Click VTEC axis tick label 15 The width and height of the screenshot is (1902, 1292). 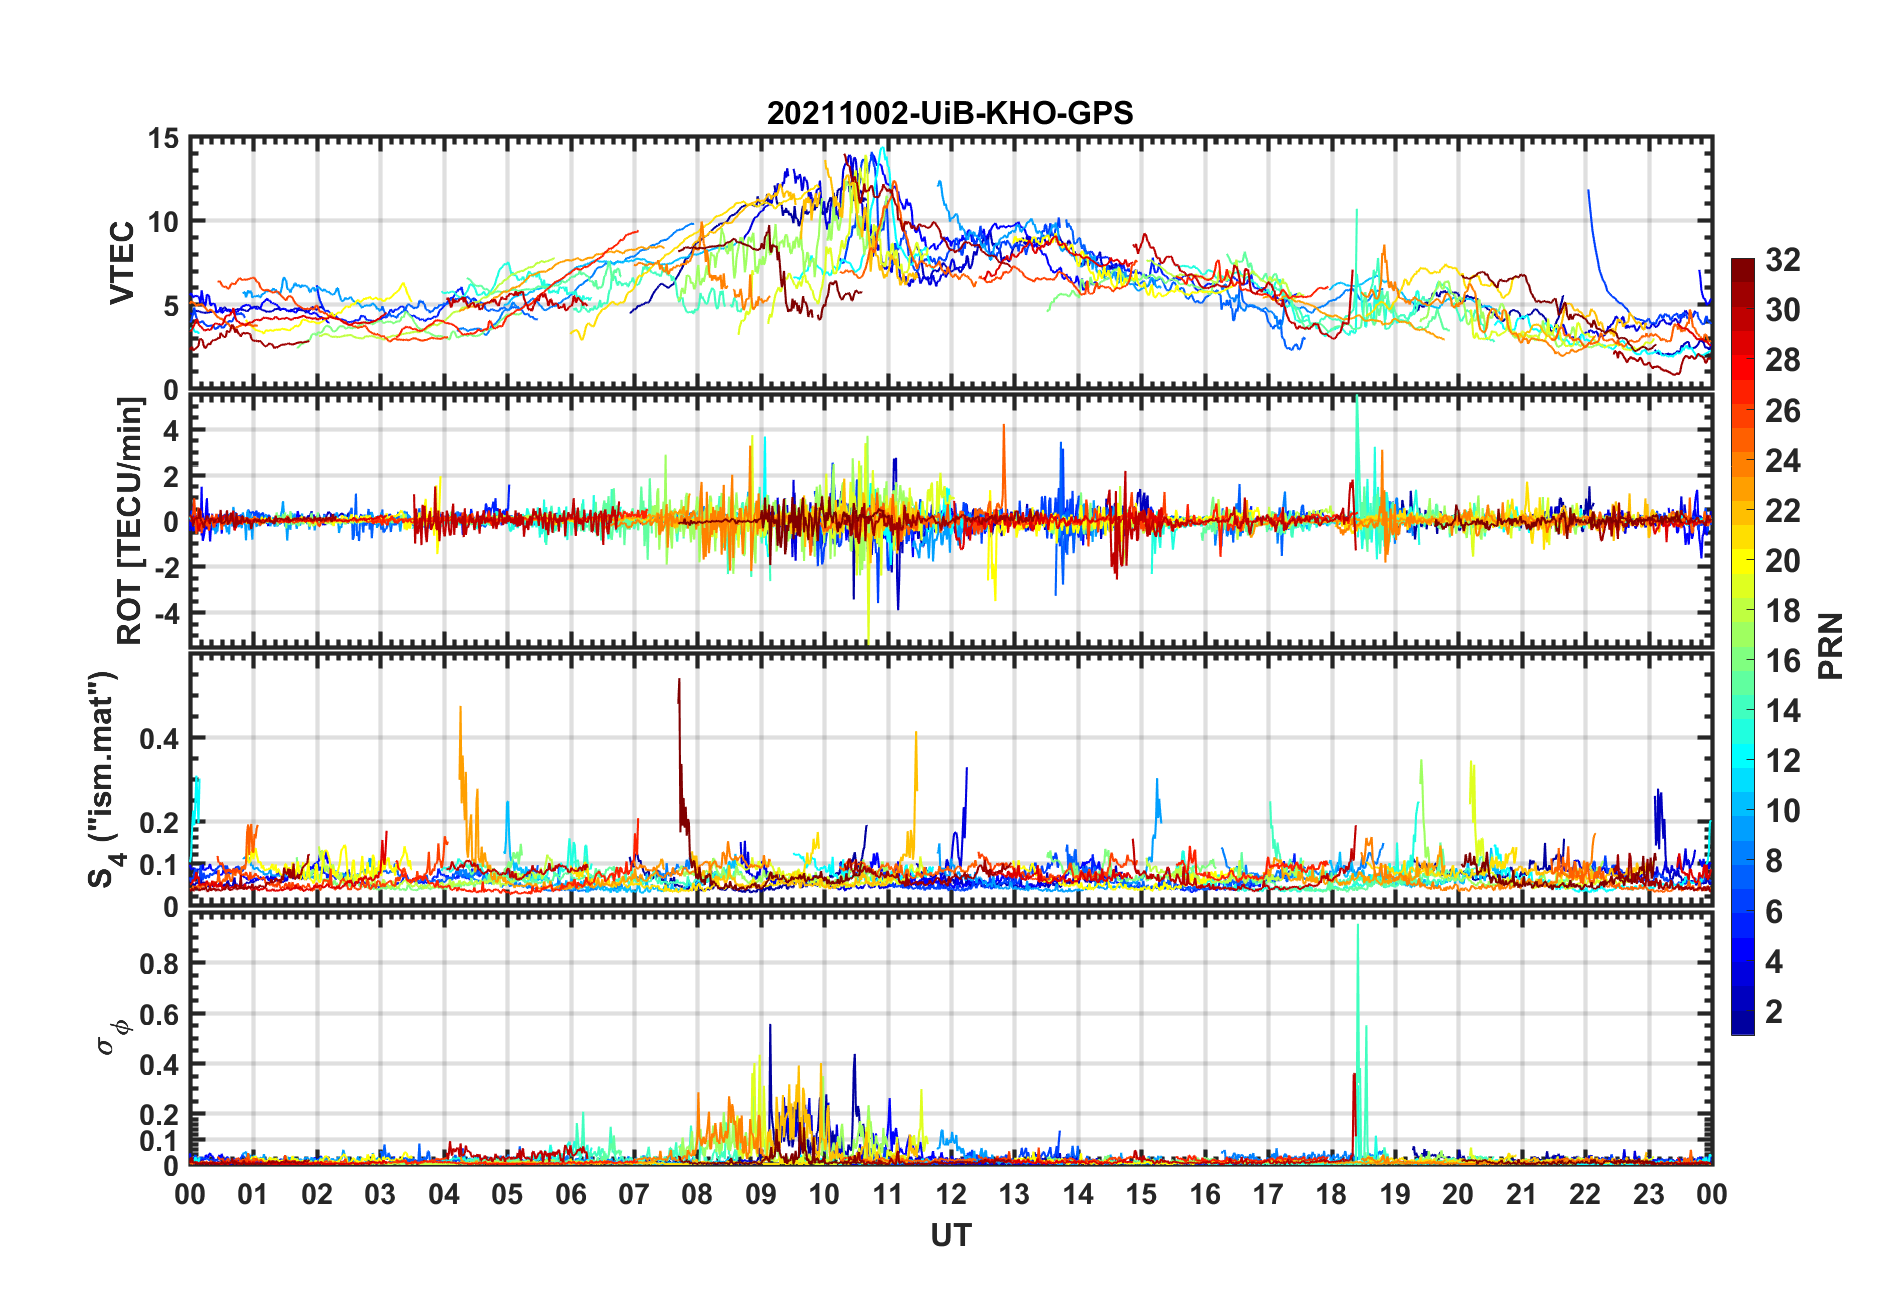point(163,139)
